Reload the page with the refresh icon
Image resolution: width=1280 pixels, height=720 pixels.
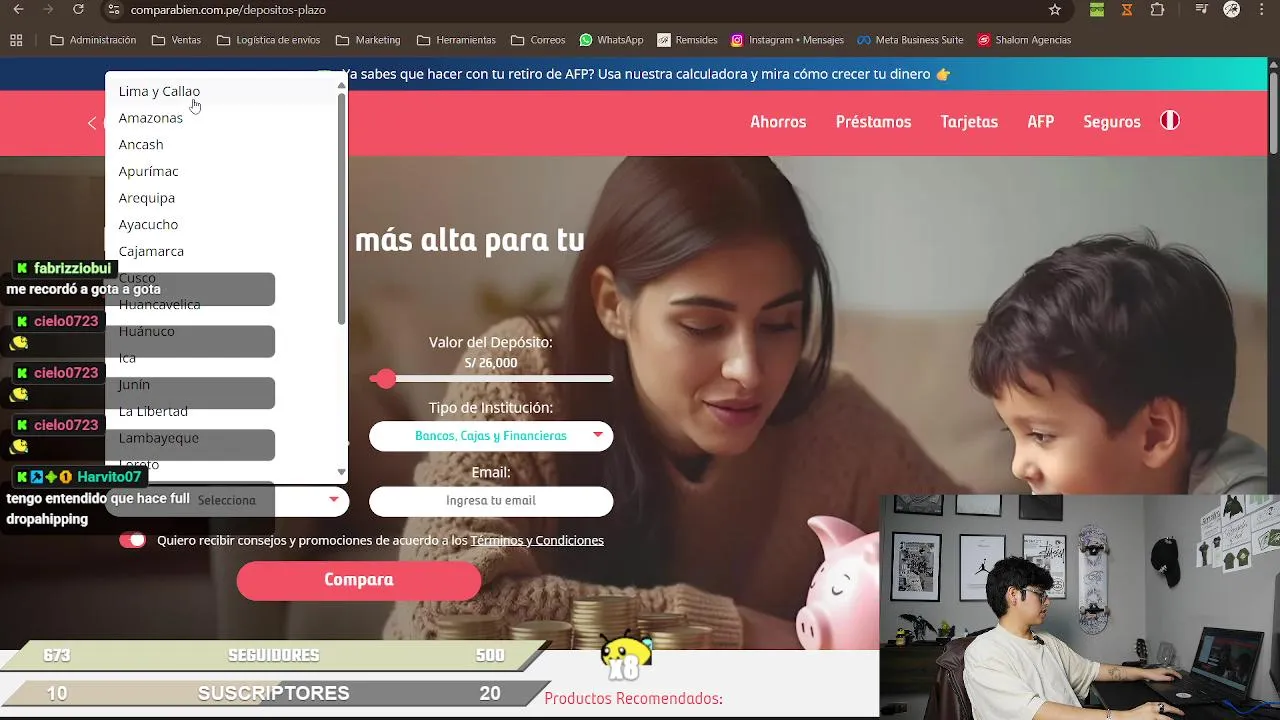coord(79,9)
